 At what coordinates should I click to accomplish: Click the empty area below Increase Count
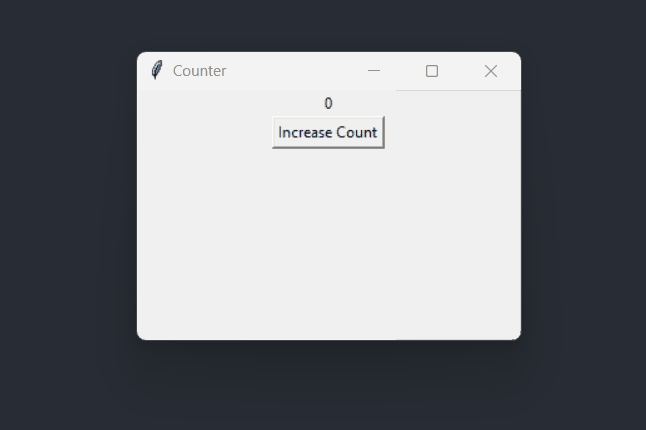click(328, 243)
